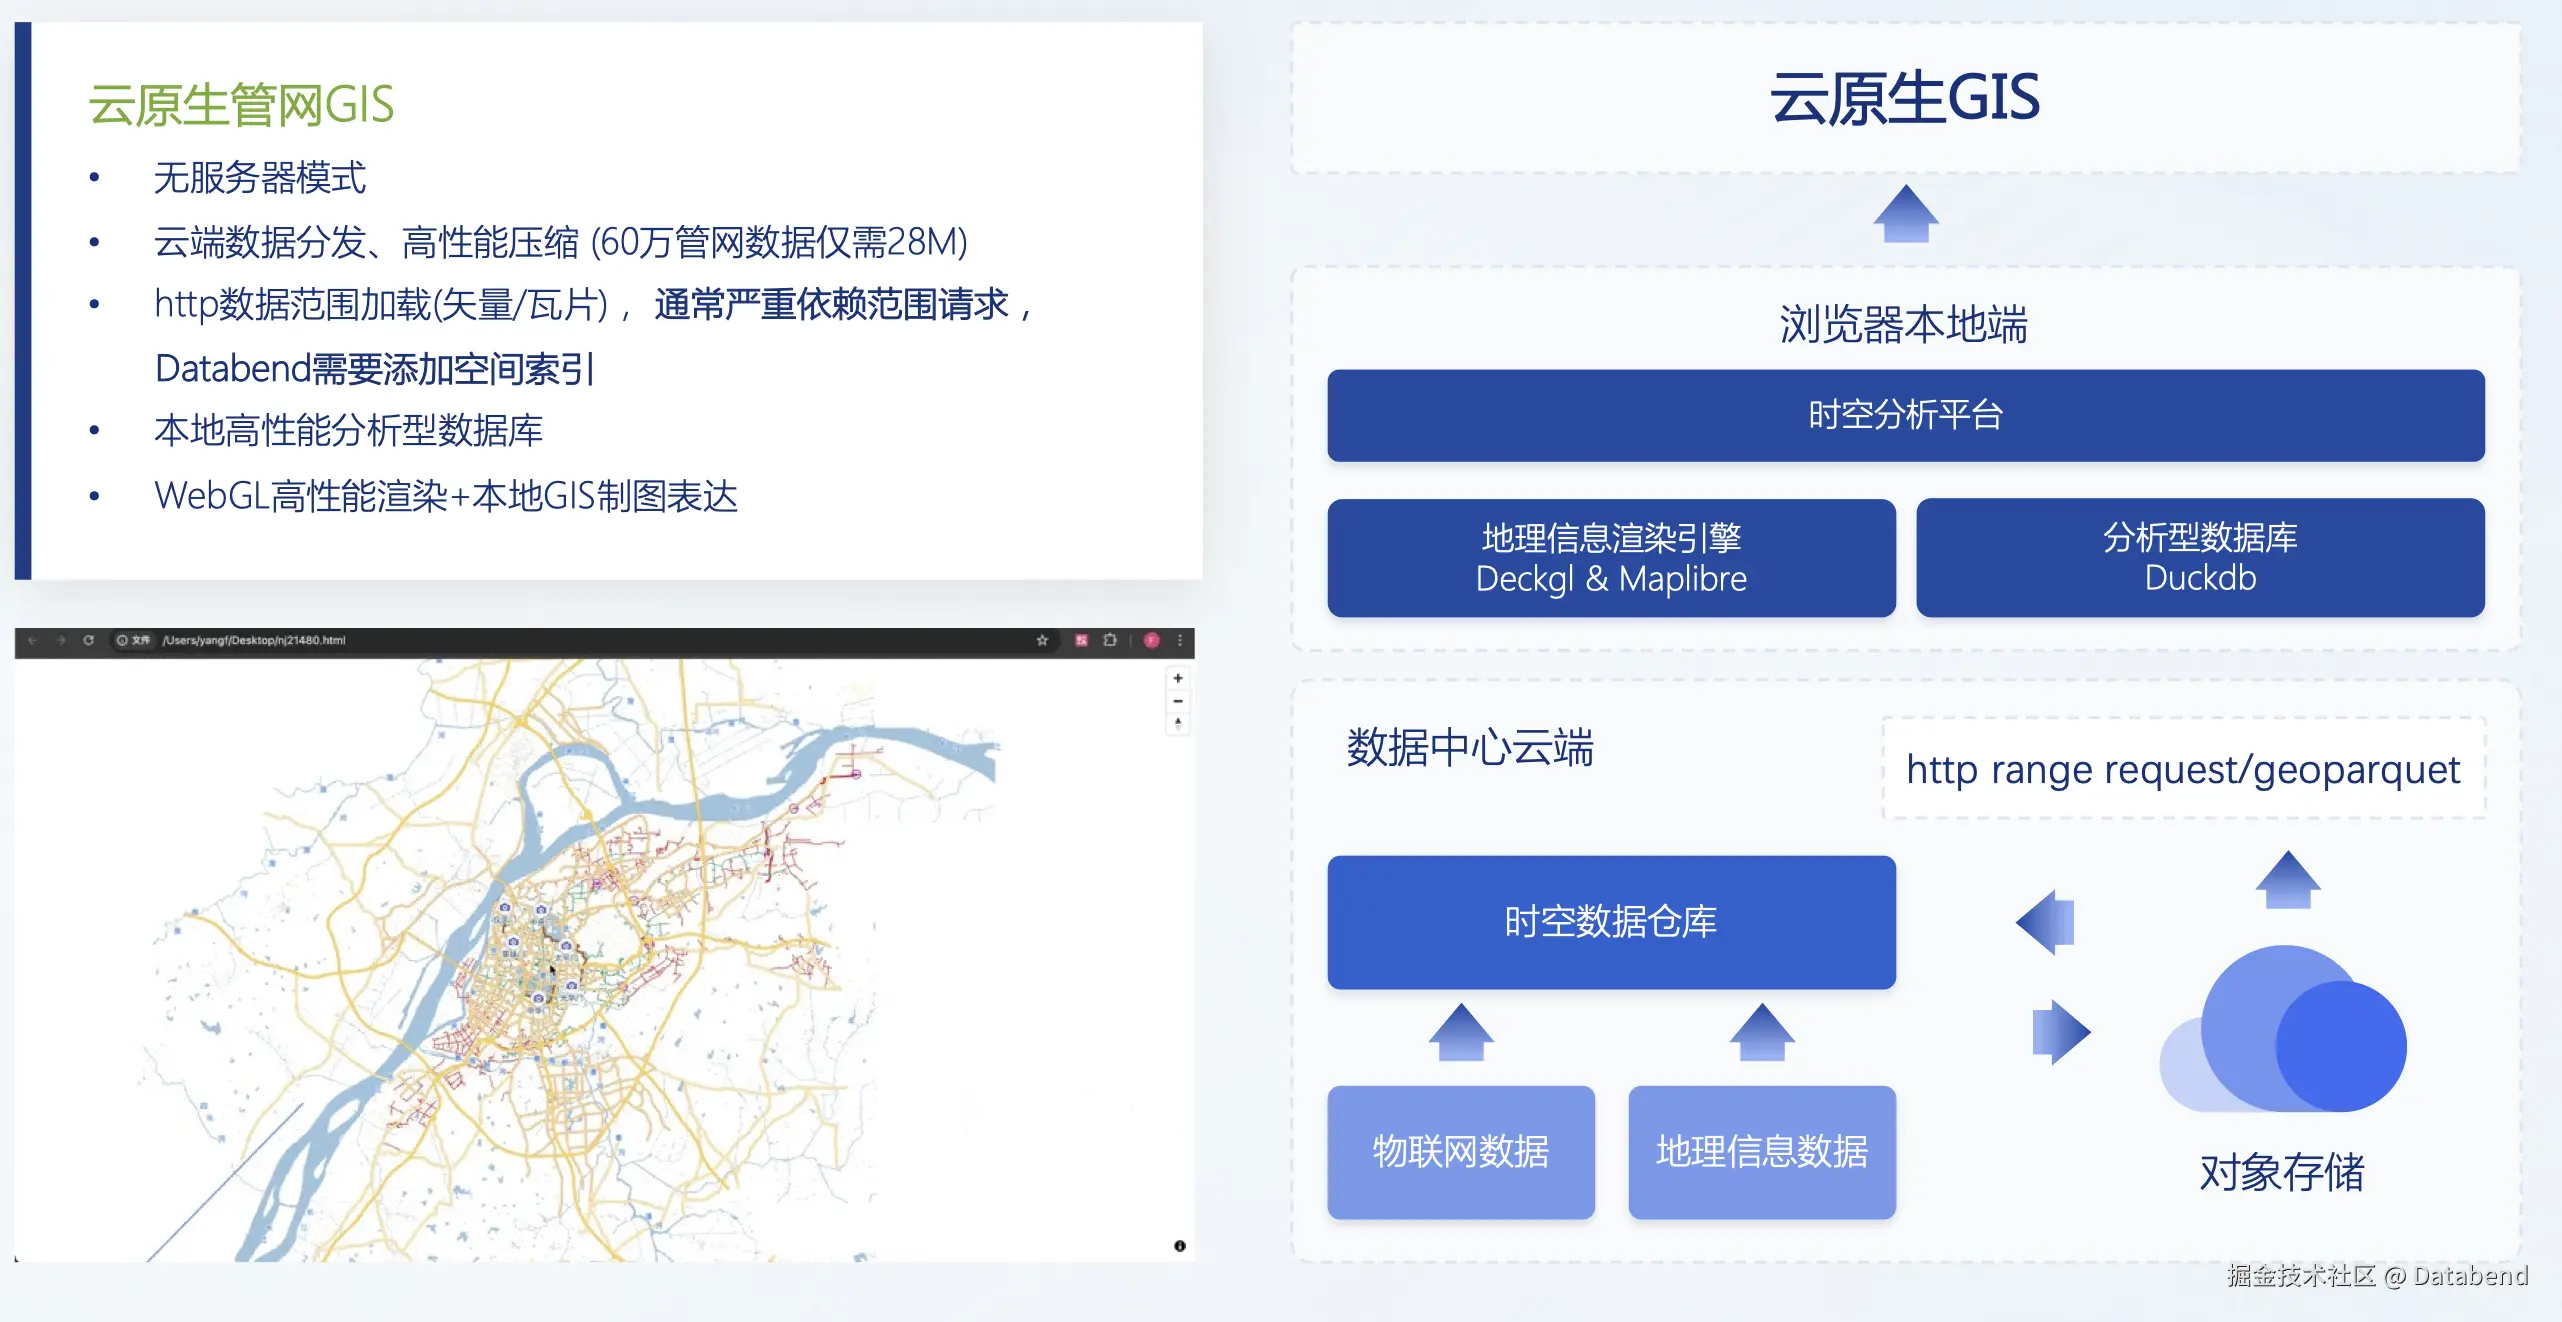
Task: Click the 时空数据仓库 block
Action: pyautogui.click(x=1611, y=922)
